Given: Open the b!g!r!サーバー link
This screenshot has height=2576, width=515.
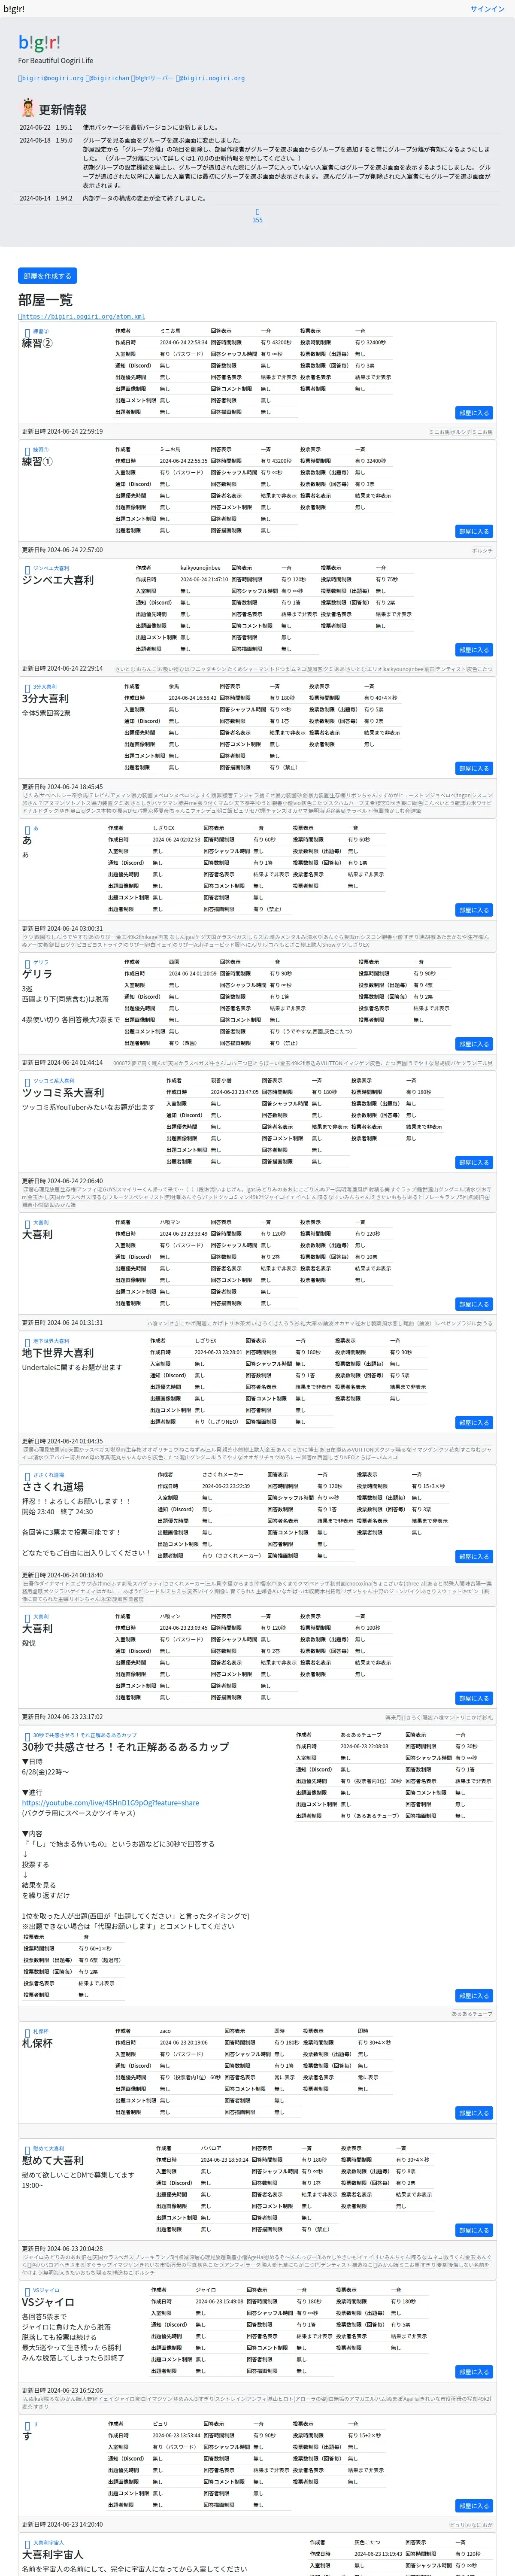Looking at the screenshot, I should click(x=153, y=78).
